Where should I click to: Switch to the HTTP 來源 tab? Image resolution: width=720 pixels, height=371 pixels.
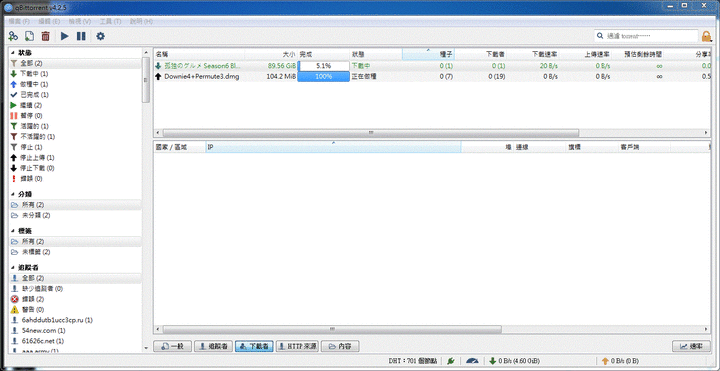pos(297,347)
